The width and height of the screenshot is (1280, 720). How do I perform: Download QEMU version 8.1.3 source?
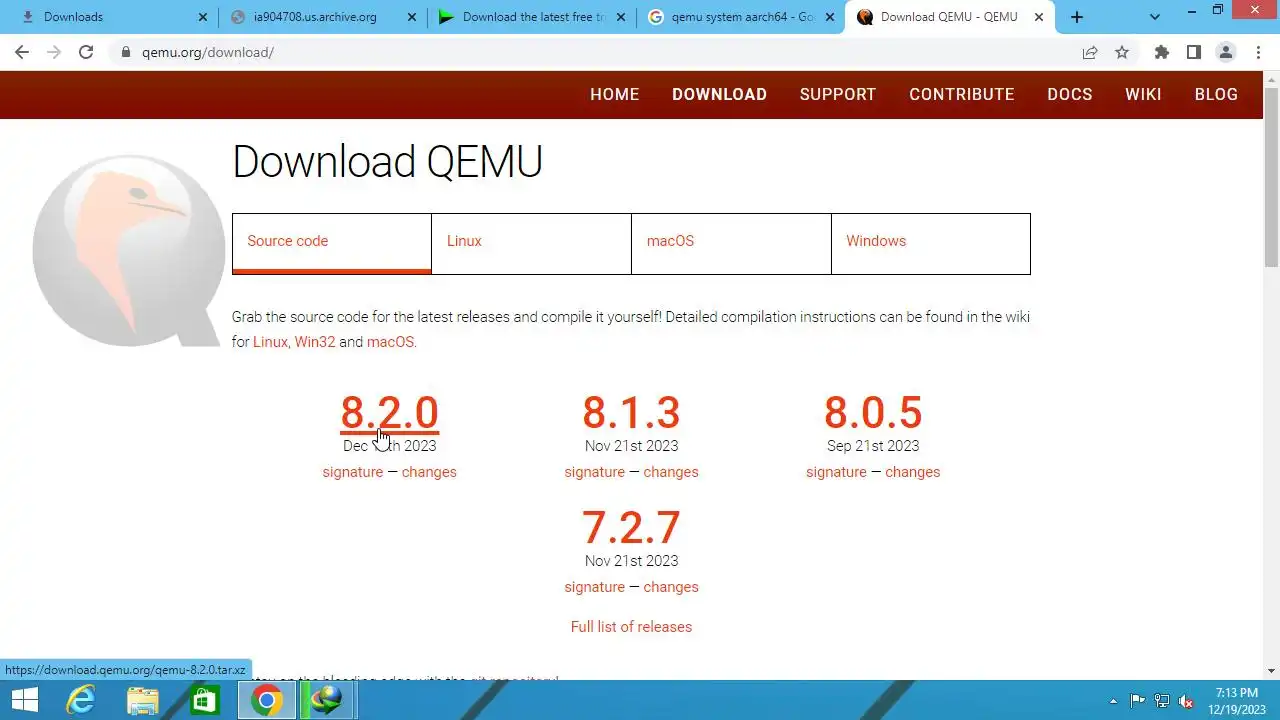click(x=631, y=413)
